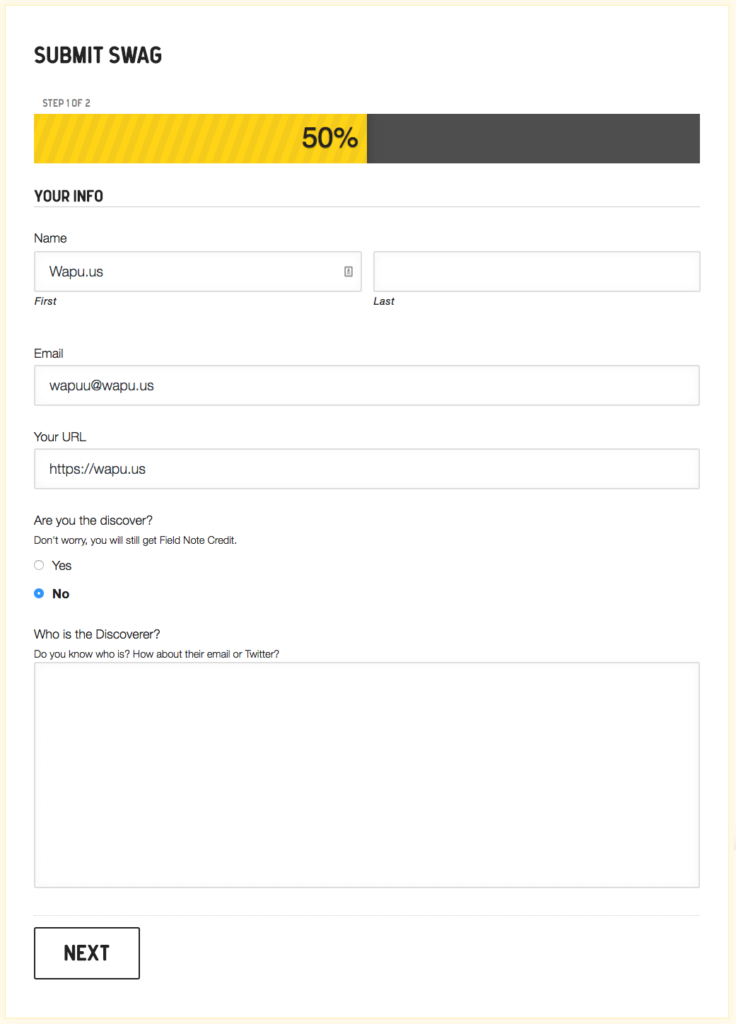Click the 'First' sublabel under name
736x1024 pixels.
click(45, 301)
